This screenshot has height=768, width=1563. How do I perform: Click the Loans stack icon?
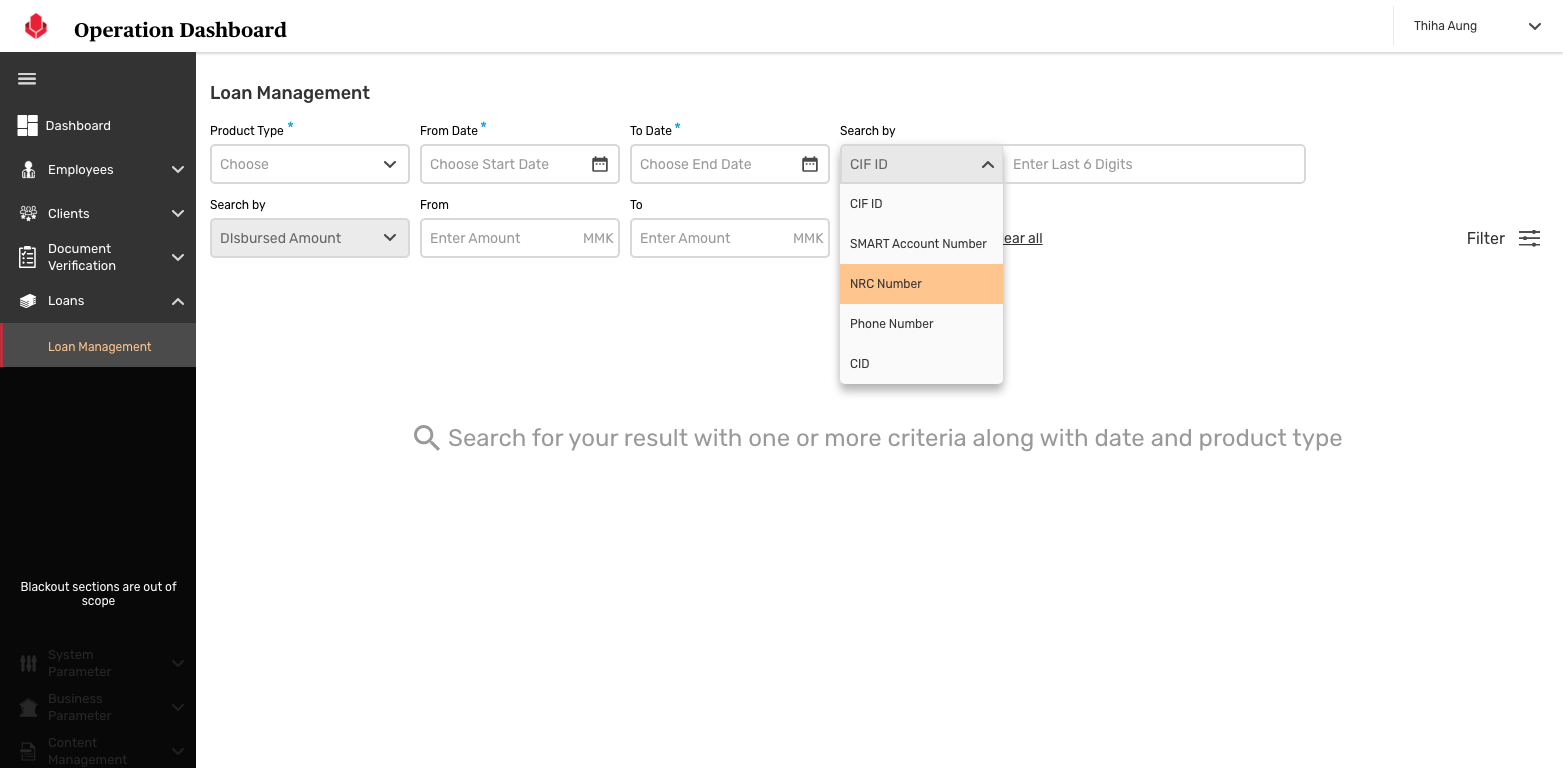pos(28,301)
